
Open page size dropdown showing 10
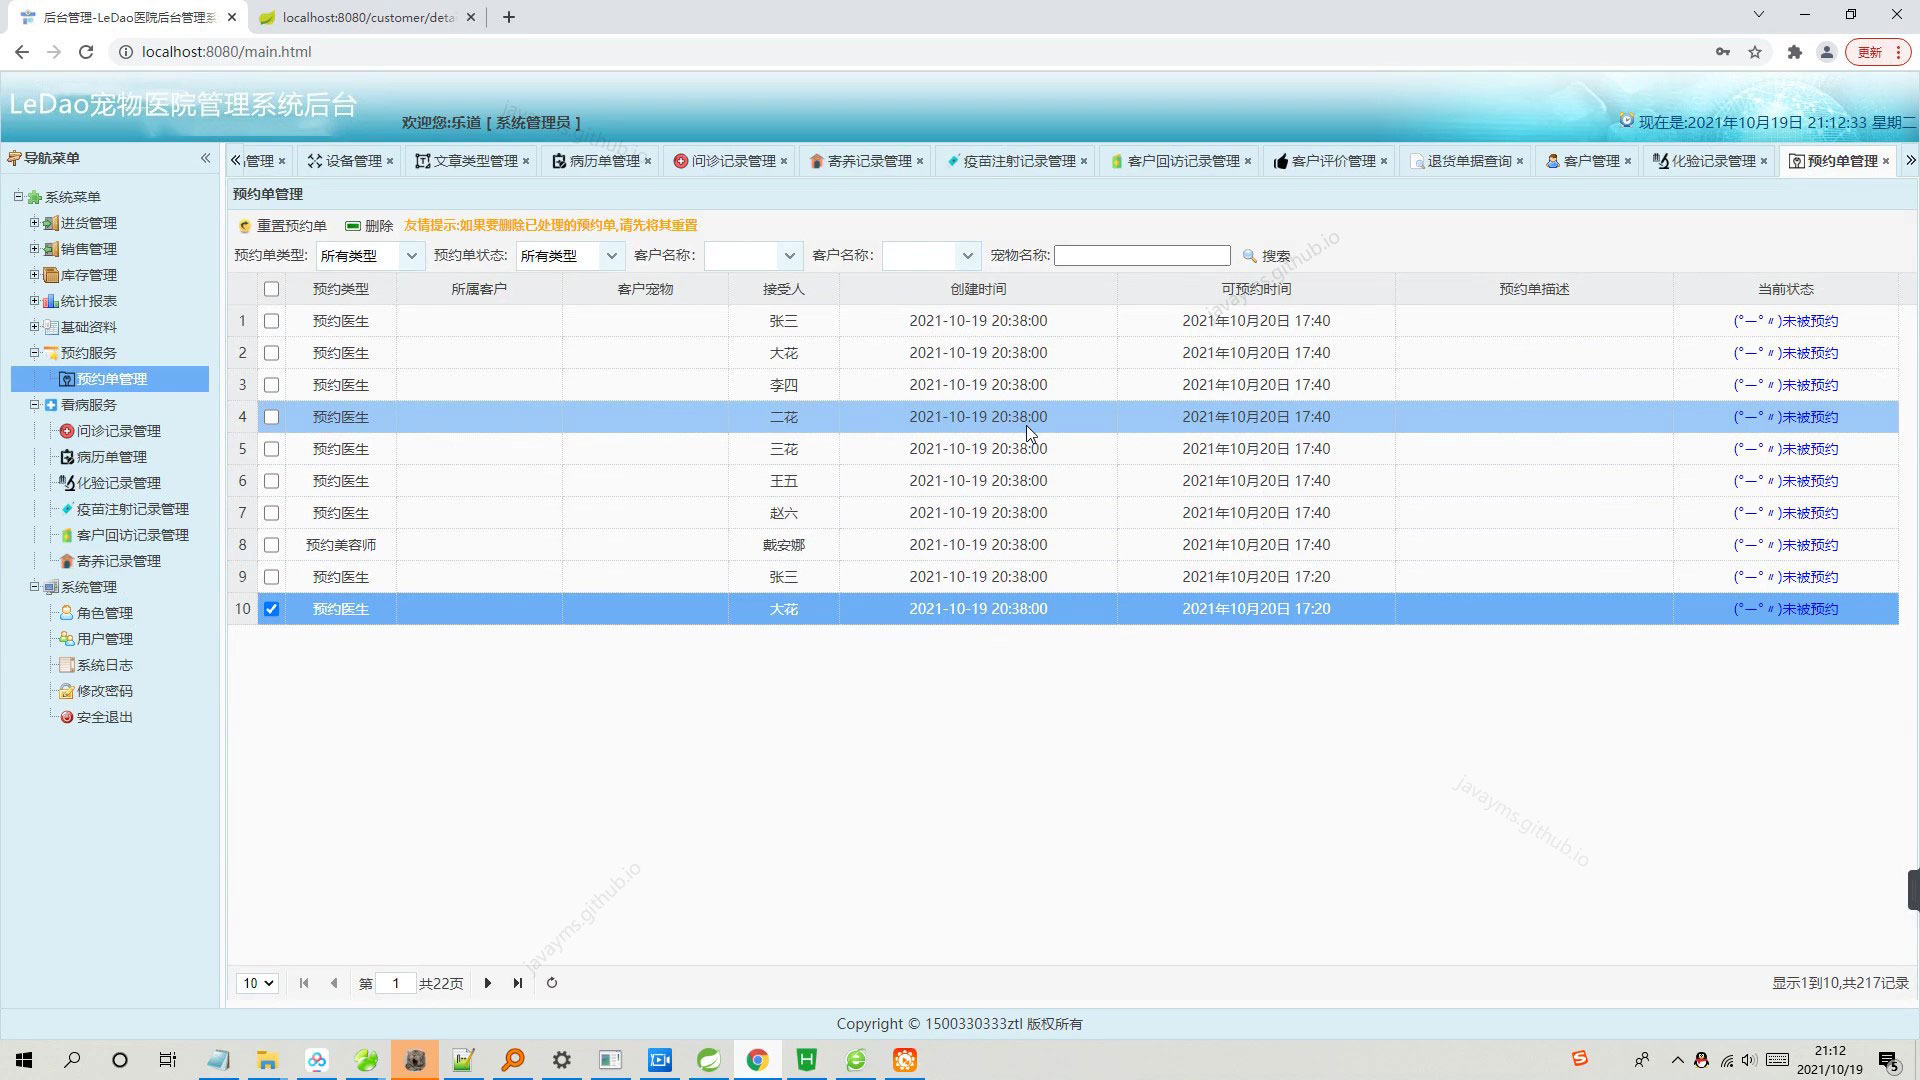pos(257,983)
